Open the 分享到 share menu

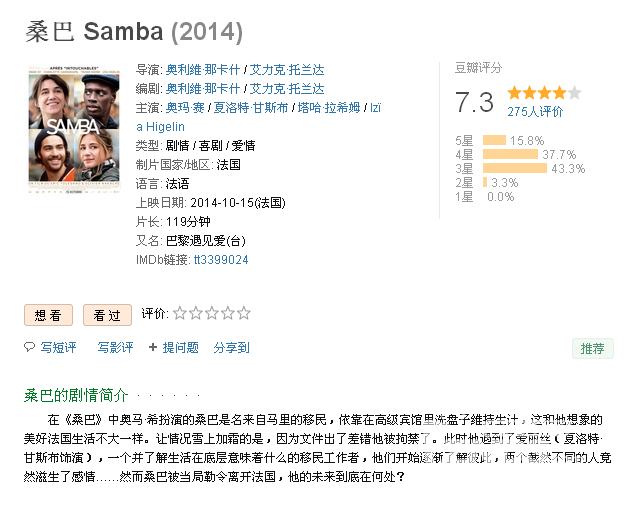[232, 348]
